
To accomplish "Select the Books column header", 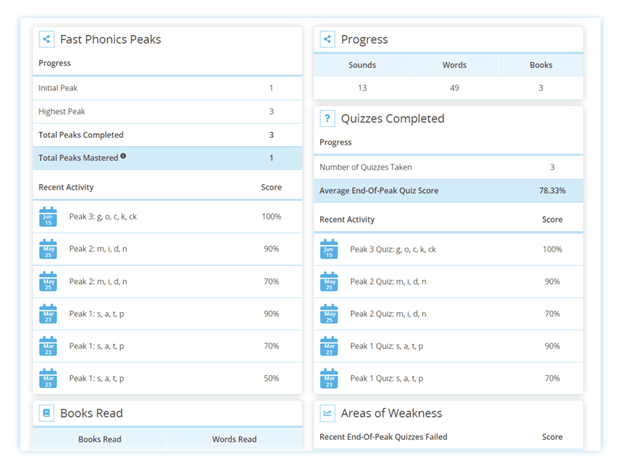I will point(541,65).
